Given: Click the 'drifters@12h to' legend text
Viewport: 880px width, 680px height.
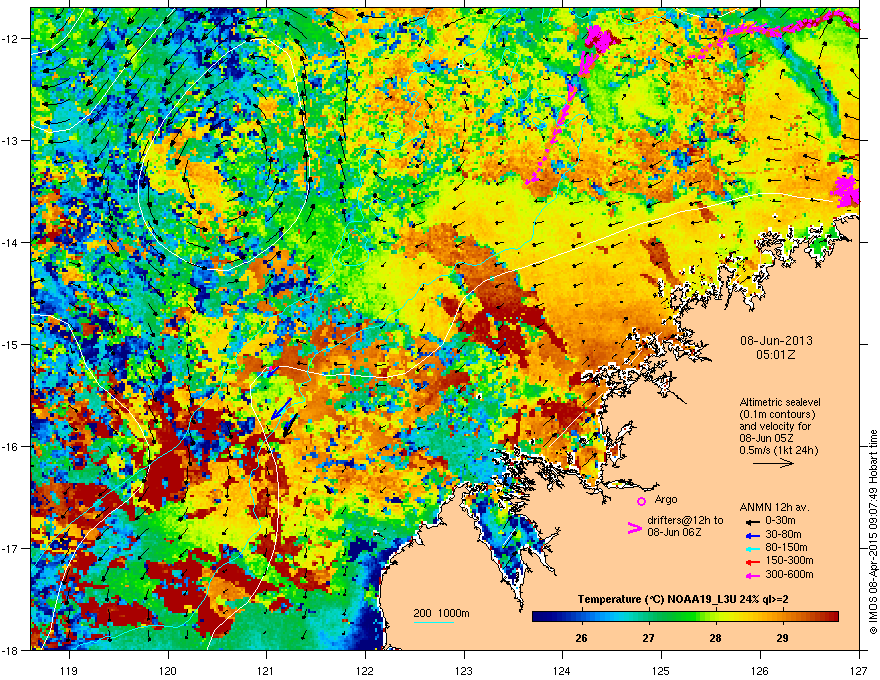Looking at the screenshot, I should tap(685, 521).
